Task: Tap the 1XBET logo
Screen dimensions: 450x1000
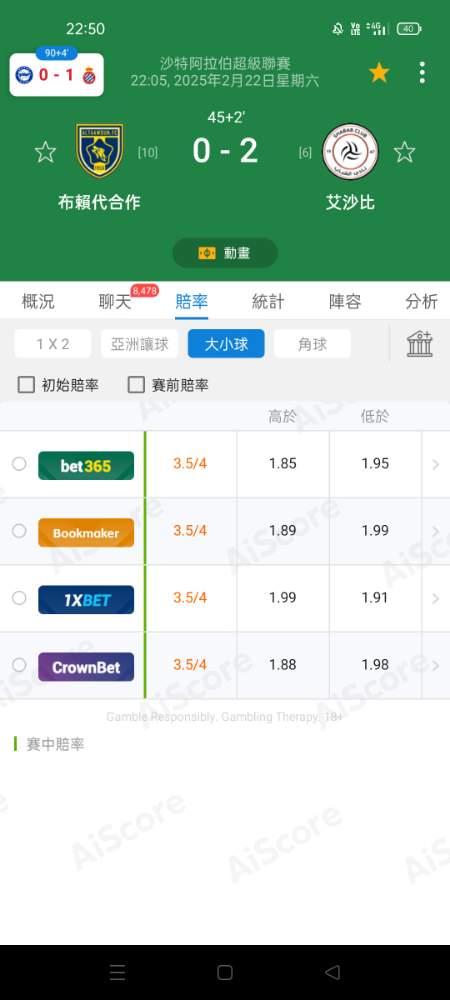Action: (86, 599)
